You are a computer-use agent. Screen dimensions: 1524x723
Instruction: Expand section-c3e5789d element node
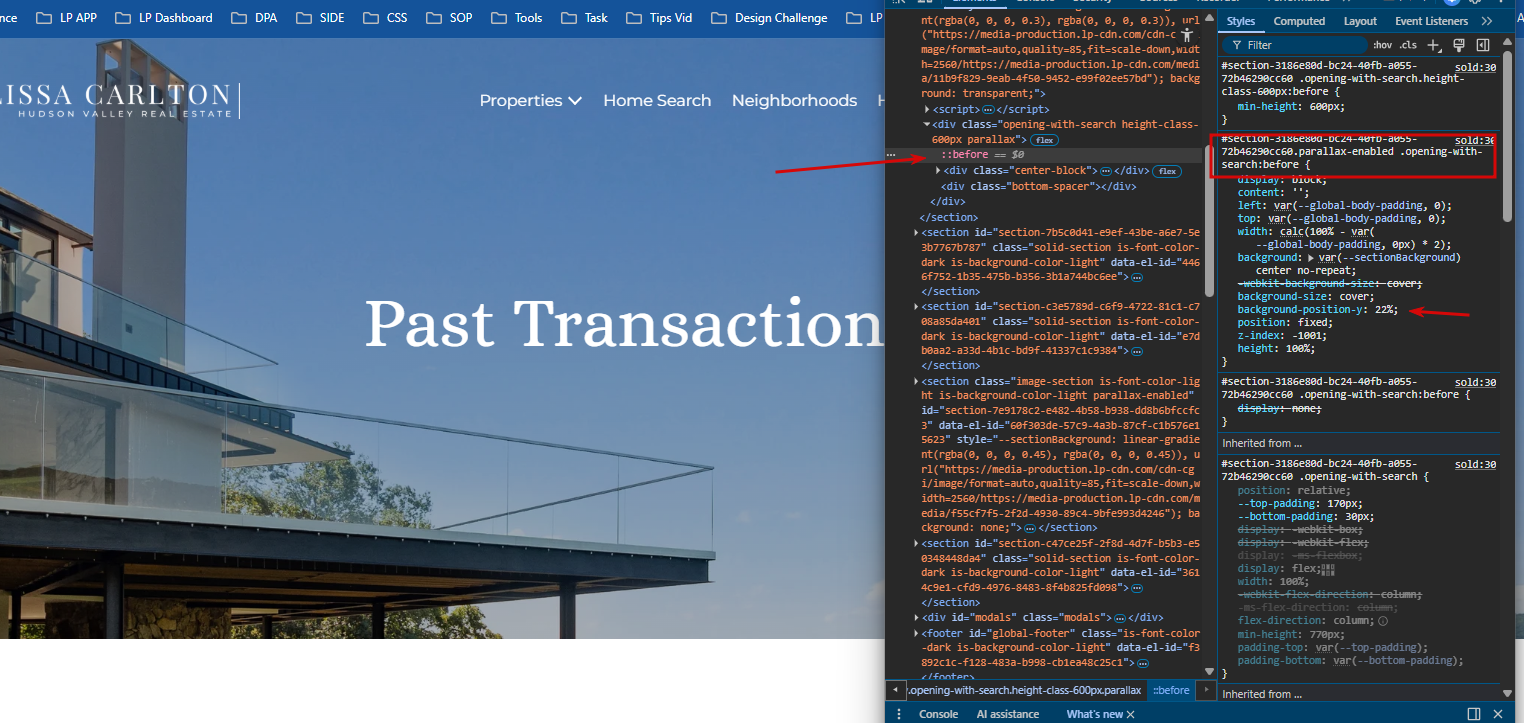pos(917,307)
